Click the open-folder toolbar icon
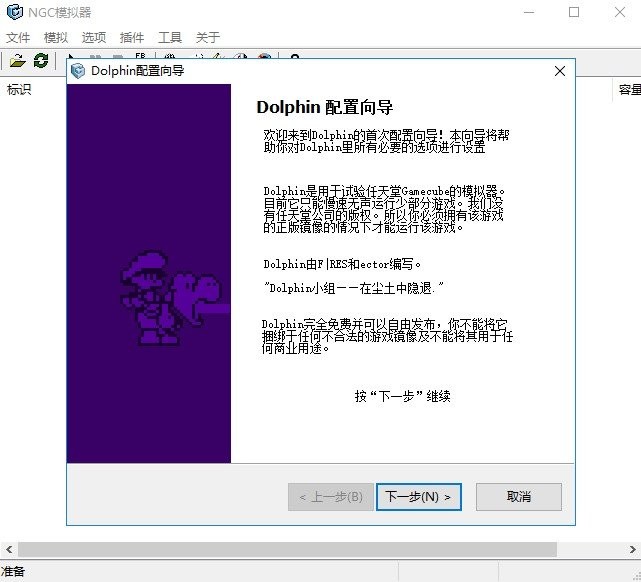 click(18, 60)
